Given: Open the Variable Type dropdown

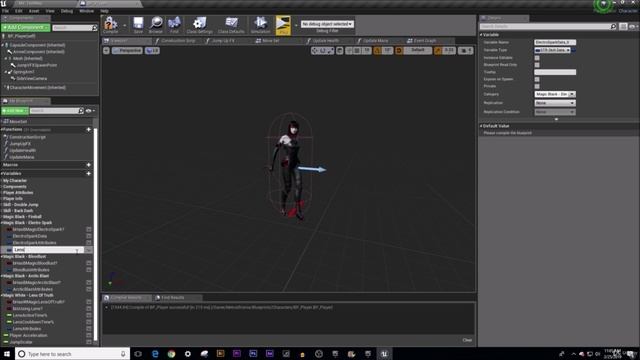Looking at the screenshot, I should pyautogui.click(x=552, y=50).
